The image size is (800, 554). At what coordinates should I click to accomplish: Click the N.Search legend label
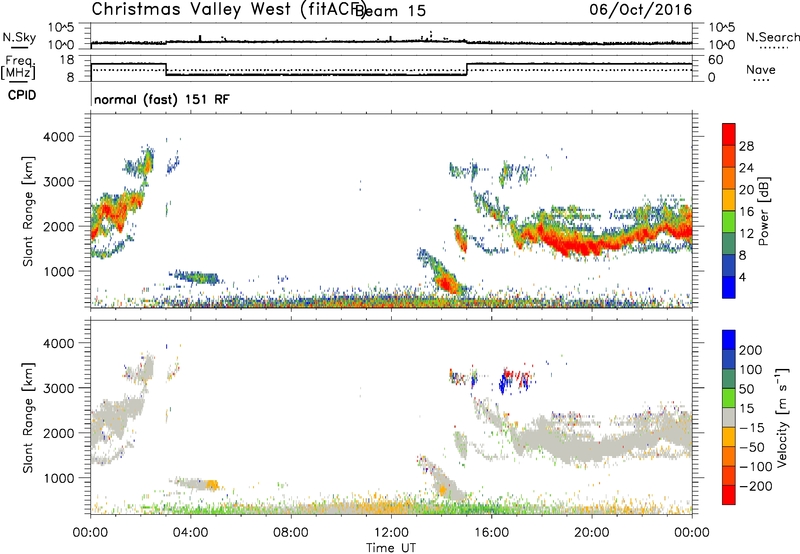click(x=773, y=37)
